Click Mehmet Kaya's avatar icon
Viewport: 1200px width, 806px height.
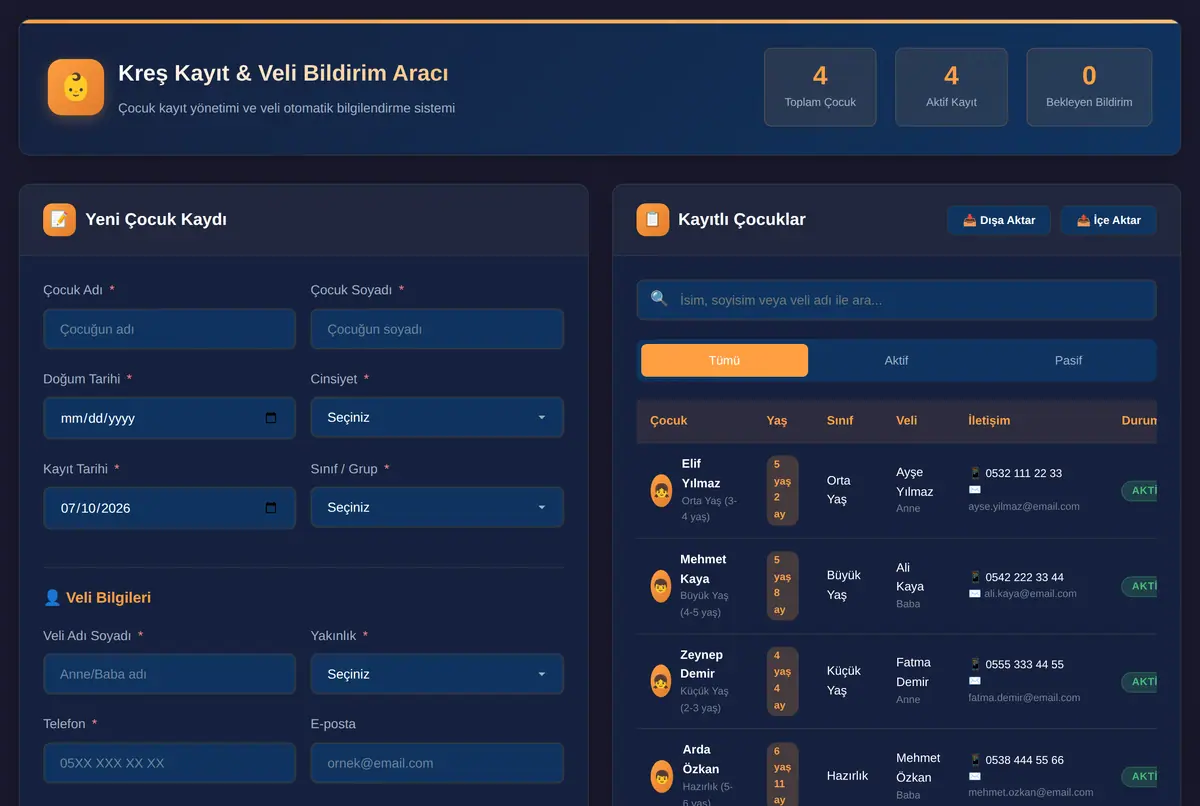[x=661, y=586]
